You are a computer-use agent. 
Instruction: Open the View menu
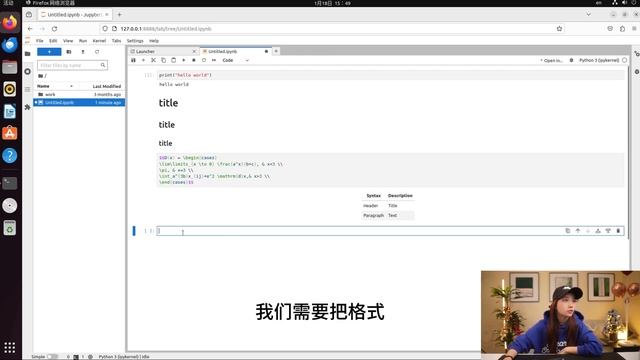[68, 41]
